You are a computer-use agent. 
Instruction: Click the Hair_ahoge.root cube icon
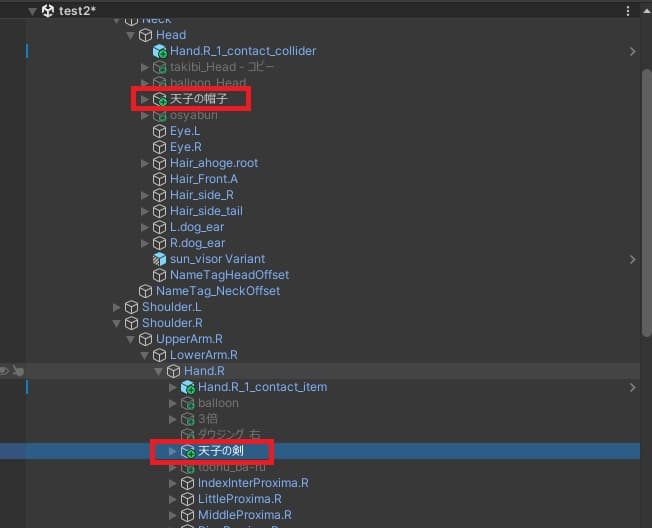[x=160, y=163]
